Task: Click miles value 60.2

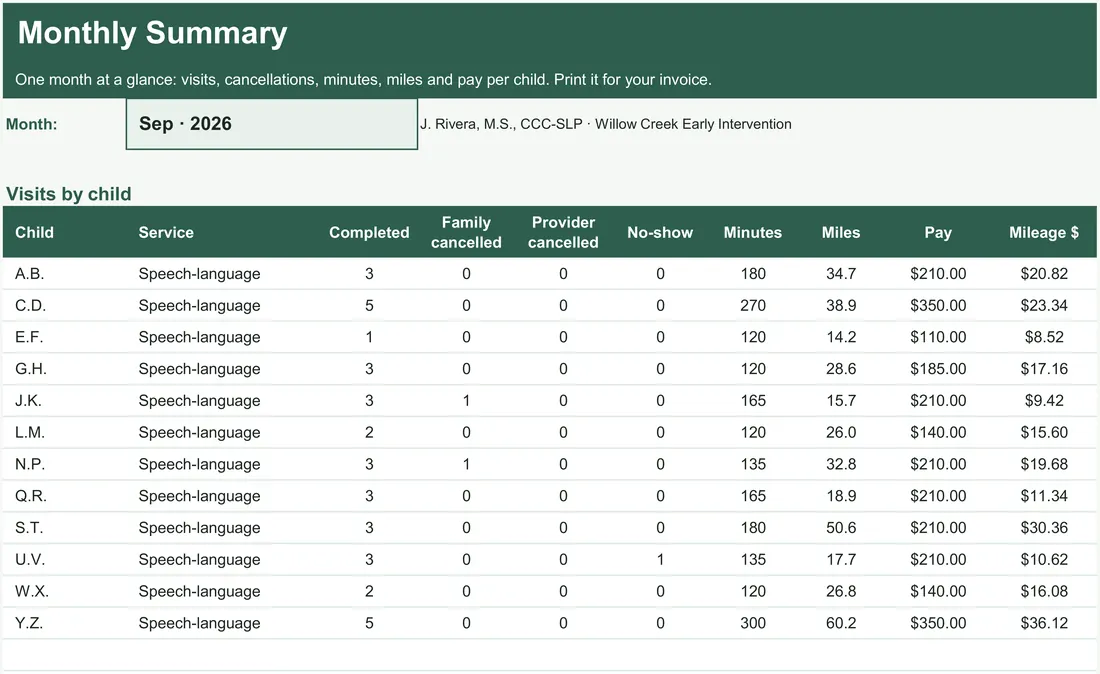Action: point(841,623)
